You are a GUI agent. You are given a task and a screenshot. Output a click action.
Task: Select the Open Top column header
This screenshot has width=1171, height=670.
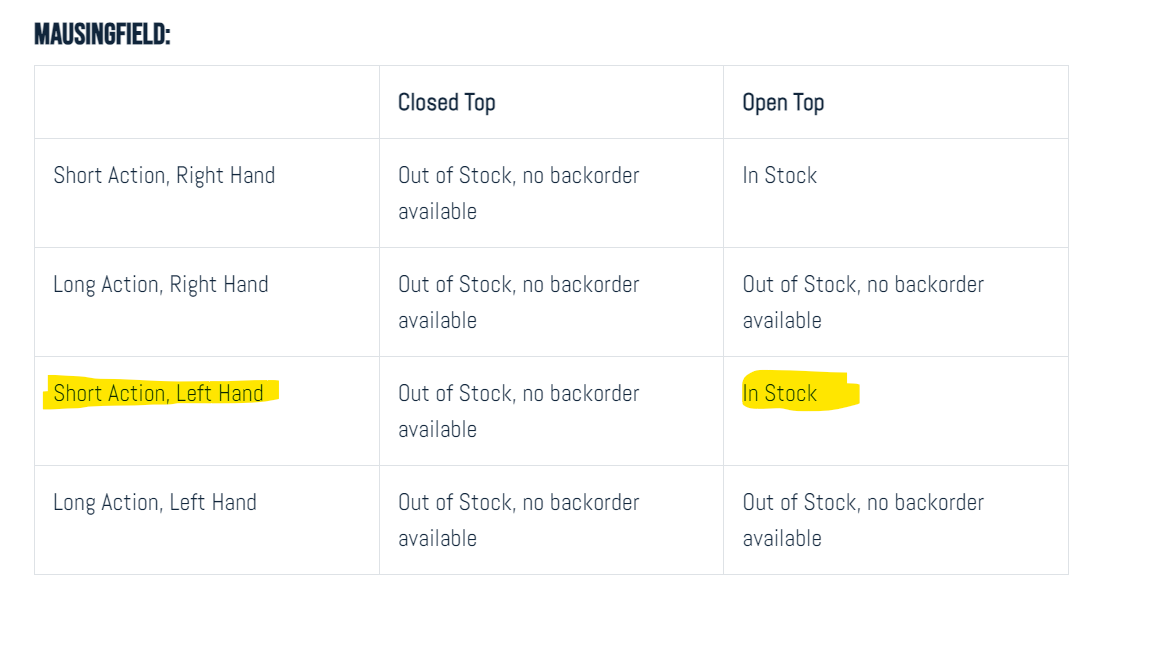pos(783,102)
